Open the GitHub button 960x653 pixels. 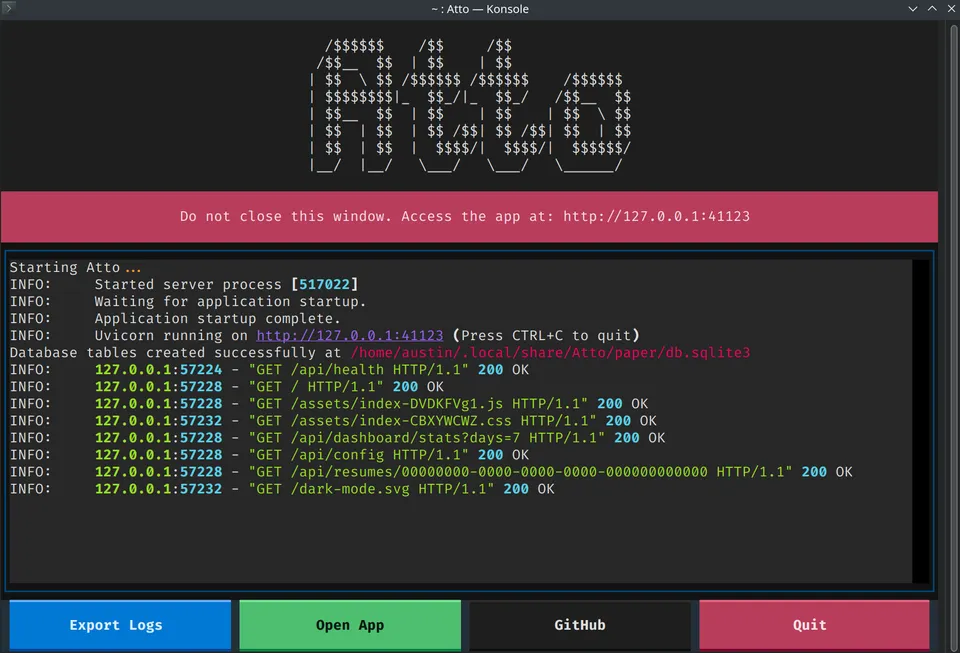580,625
